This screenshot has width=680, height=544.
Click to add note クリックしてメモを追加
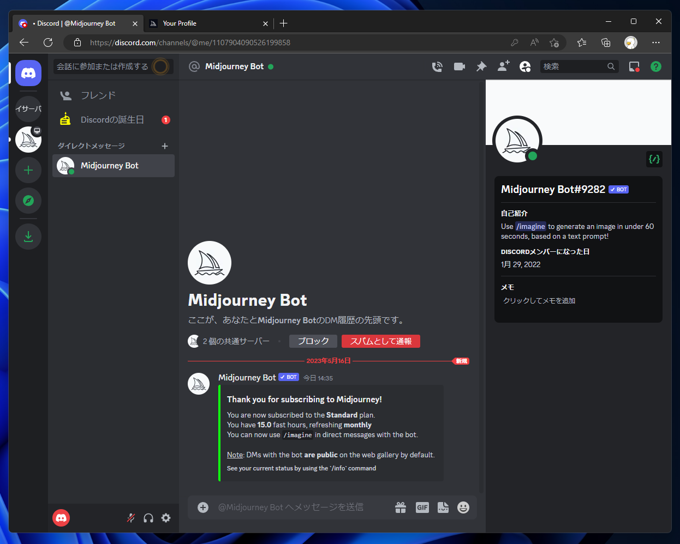539,301
